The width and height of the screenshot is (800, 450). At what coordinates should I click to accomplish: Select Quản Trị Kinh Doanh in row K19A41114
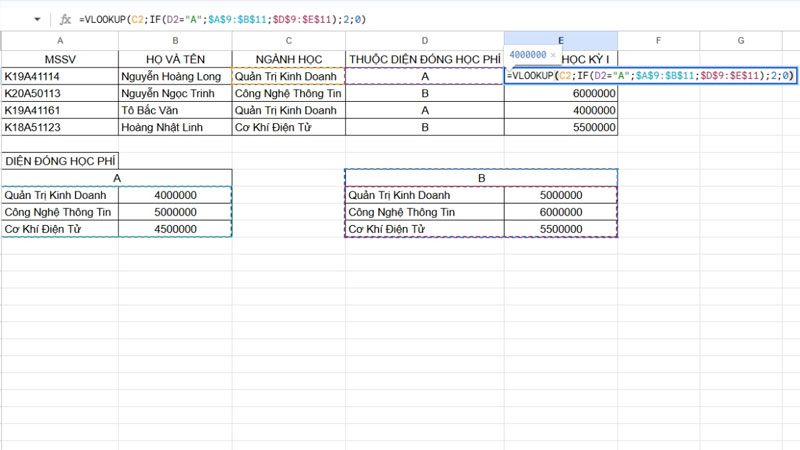click(x=288, y=77)
